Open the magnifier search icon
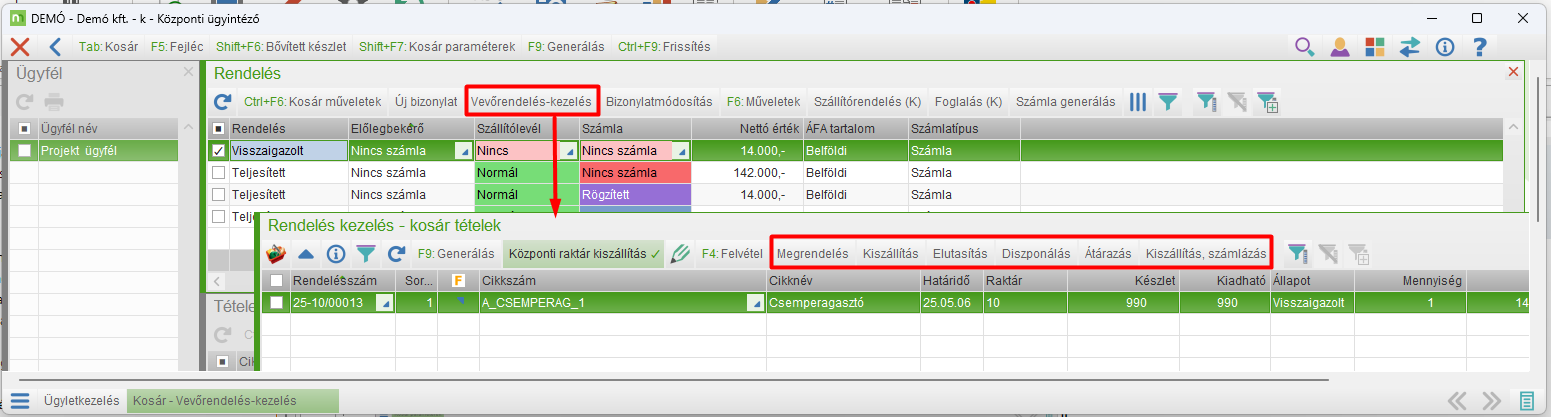 click(1305, 46)
